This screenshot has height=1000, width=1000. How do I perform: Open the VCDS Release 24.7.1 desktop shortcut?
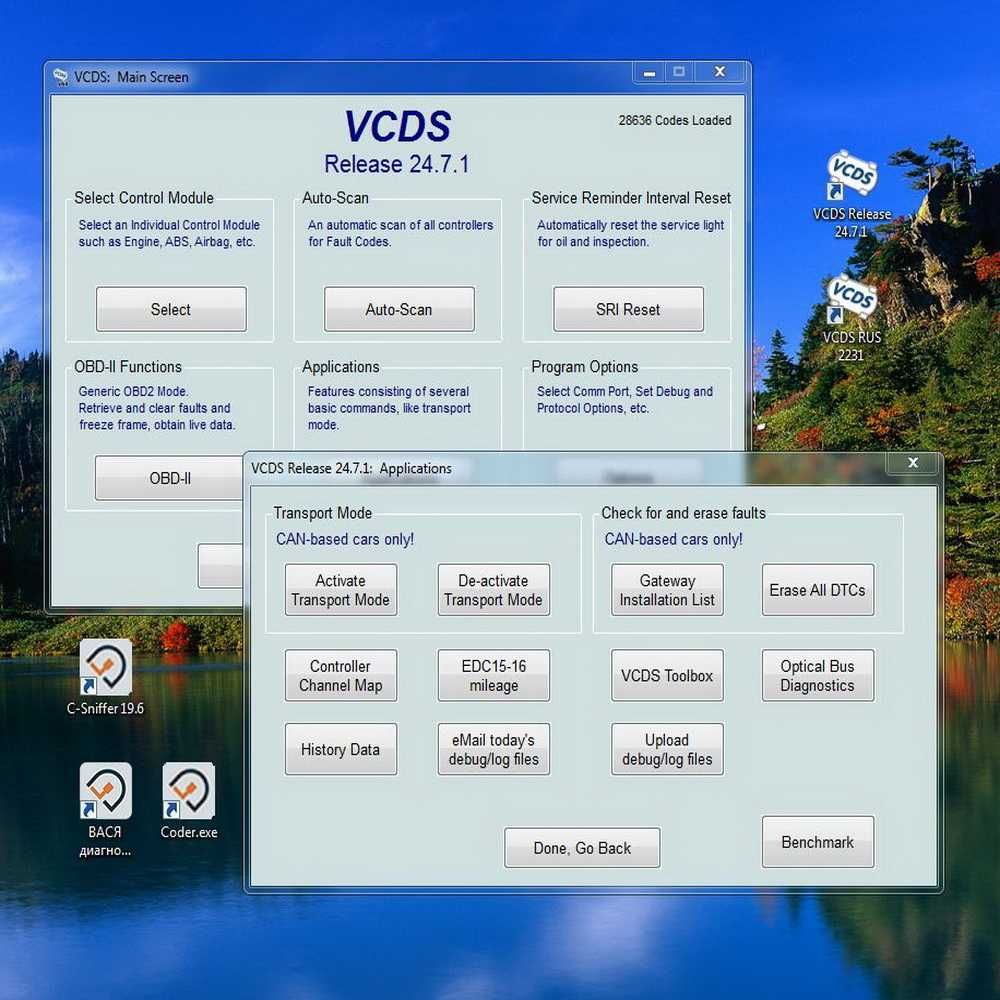pyautogui.click(x=851, y=195)
